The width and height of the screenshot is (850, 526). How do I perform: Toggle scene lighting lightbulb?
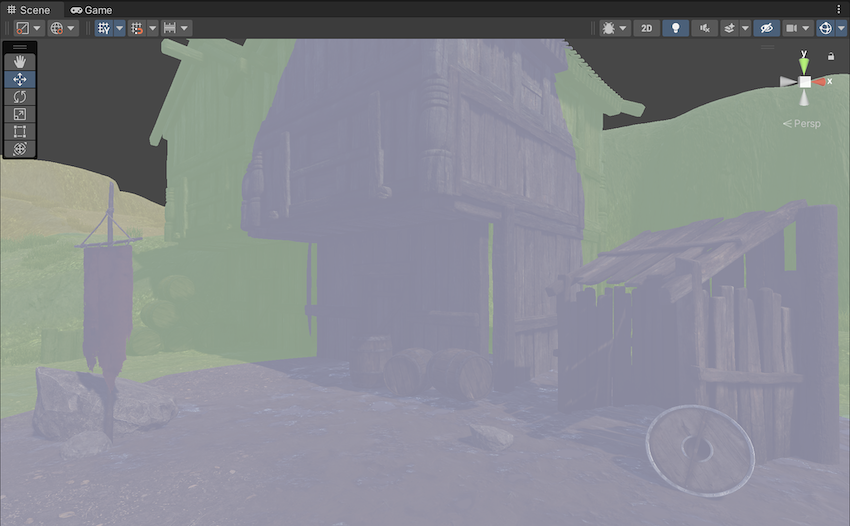click(676, 28)
